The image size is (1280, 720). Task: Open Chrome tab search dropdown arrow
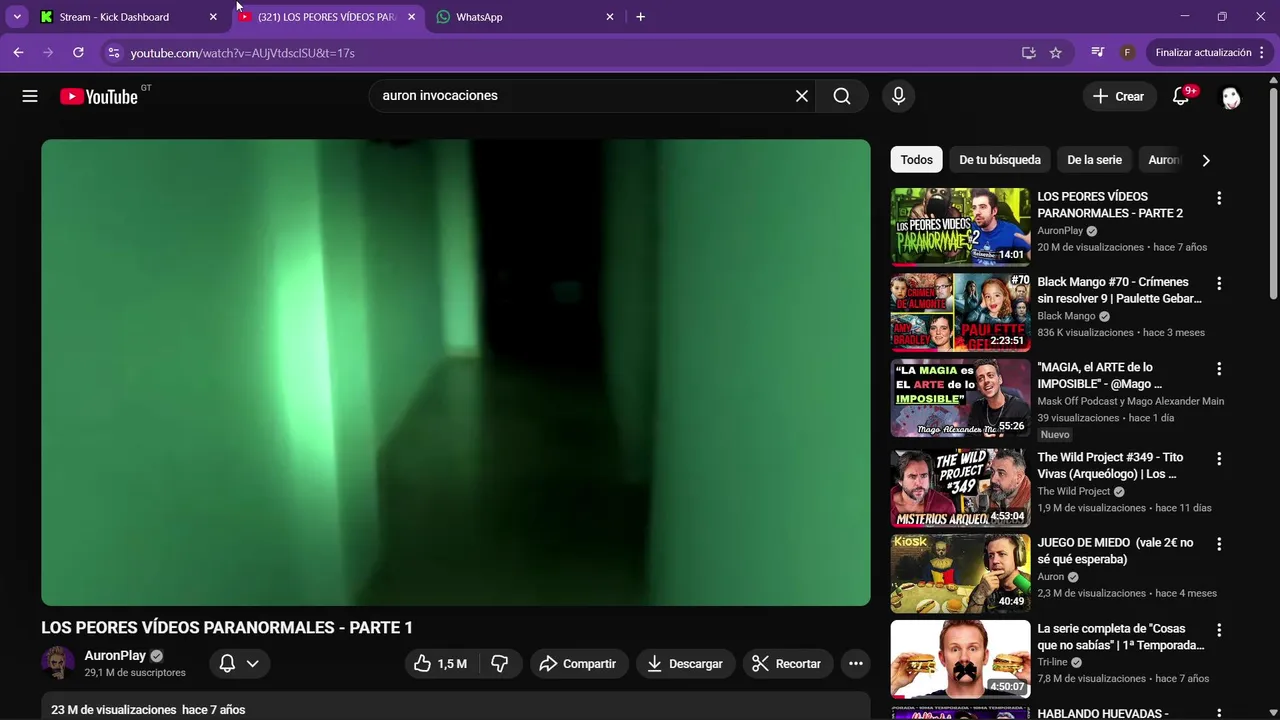(17, 17)
